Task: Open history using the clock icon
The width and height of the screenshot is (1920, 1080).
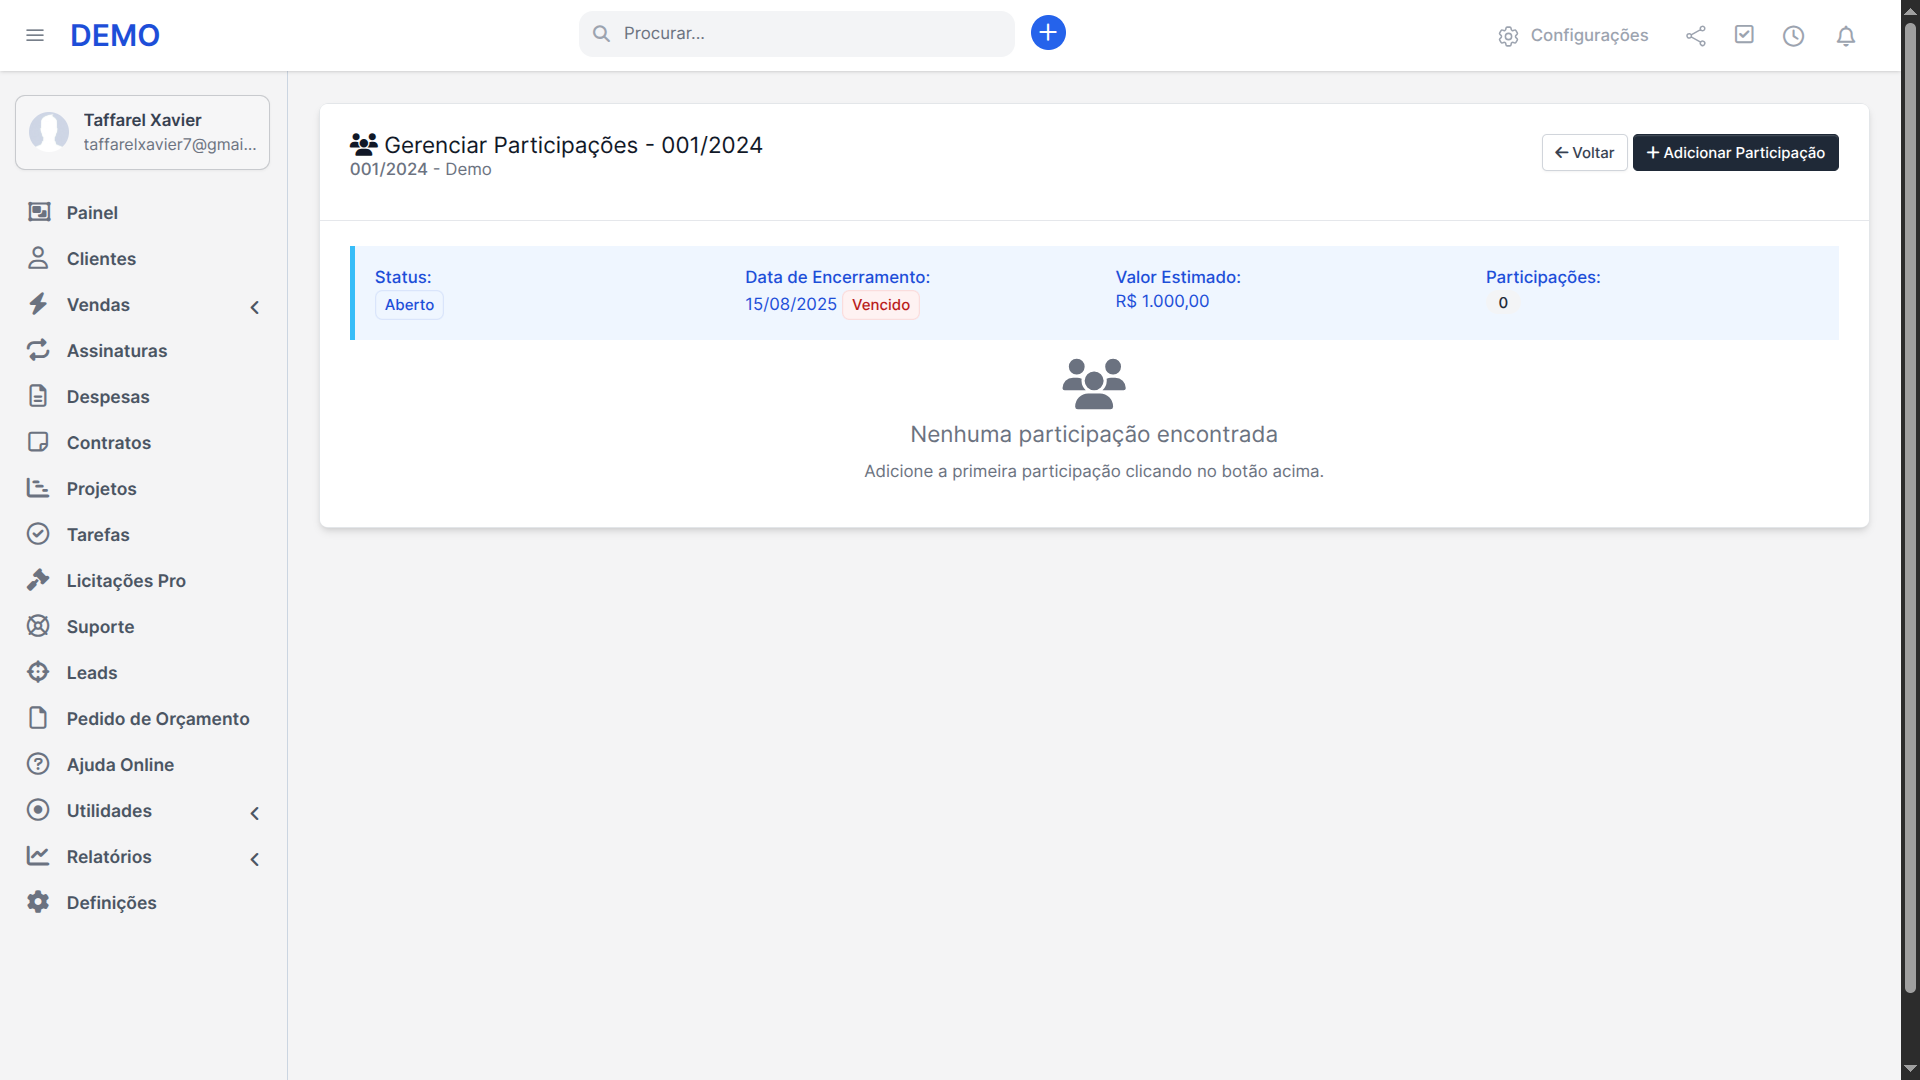Action: pos(1793,36)
